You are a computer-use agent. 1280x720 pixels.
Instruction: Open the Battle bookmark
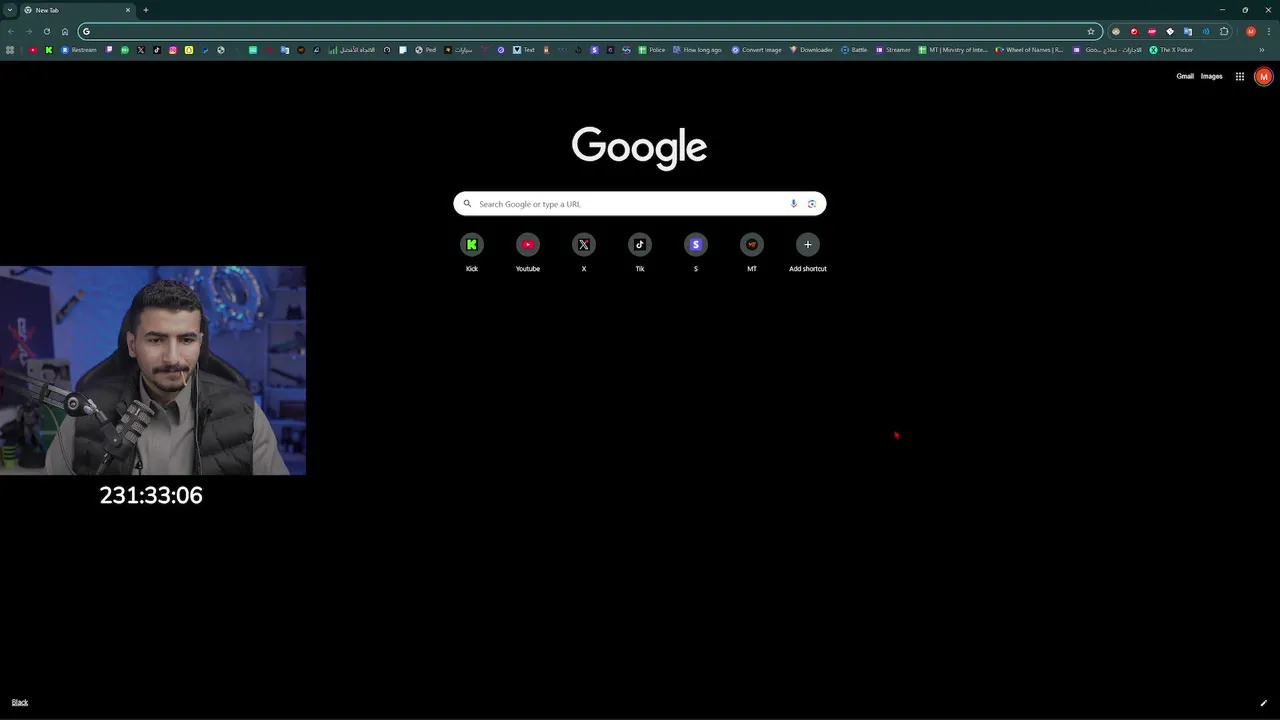point(854,50)
